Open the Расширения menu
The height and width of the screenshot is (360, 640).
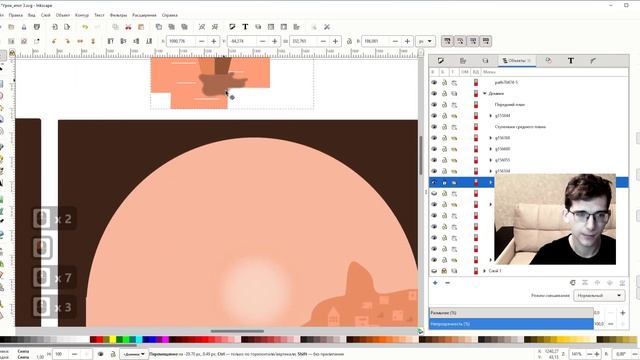pos(144,15)
